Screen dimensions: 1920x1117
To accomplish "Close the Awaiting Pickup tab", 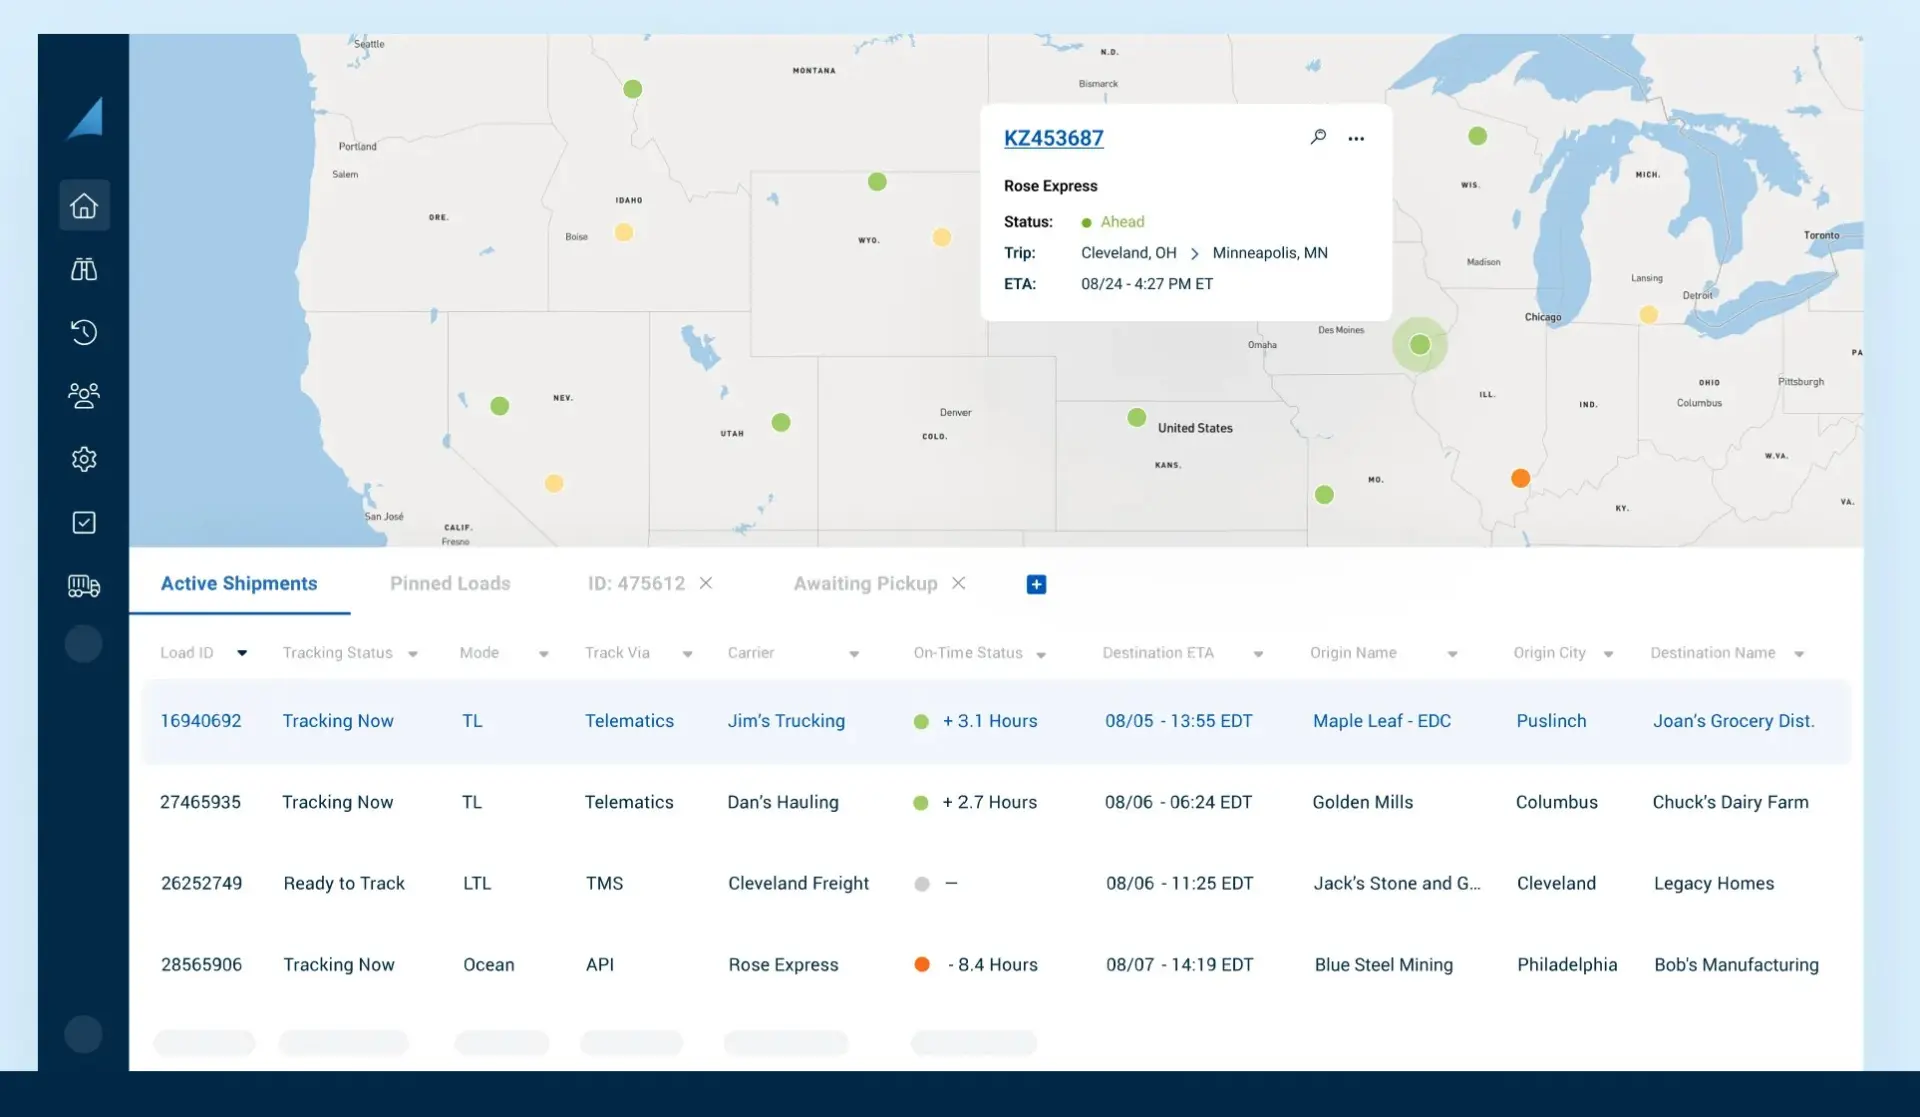I will point(958,583).
